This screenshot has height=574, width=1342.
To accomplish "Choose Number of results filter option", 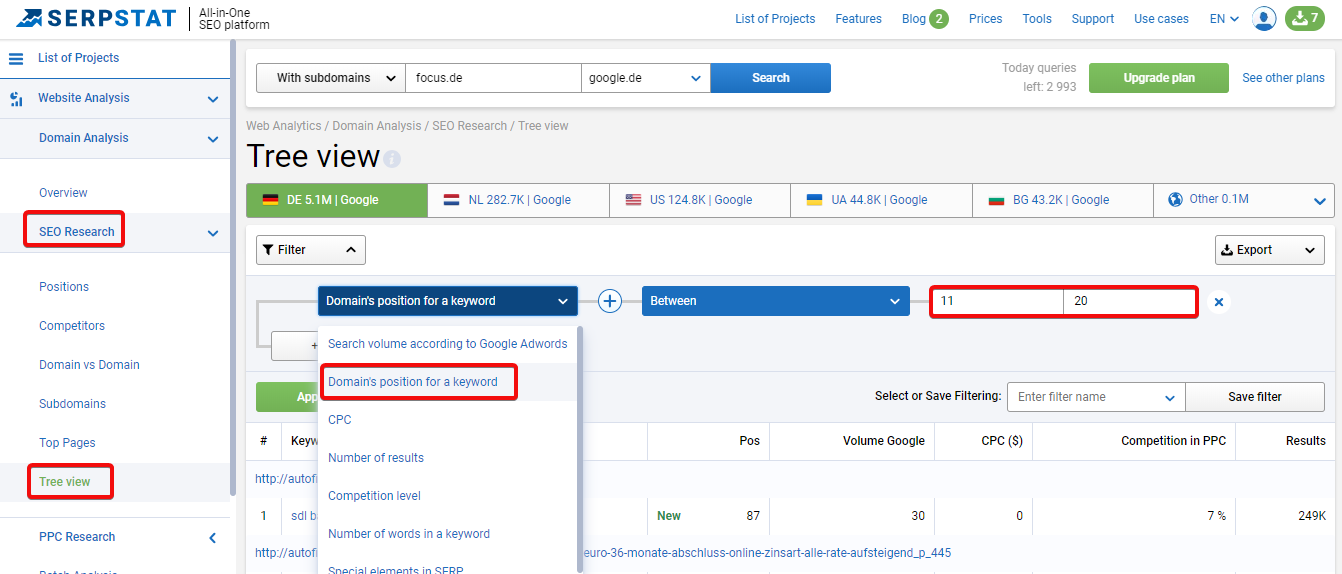I will click(x=447, y=458).
